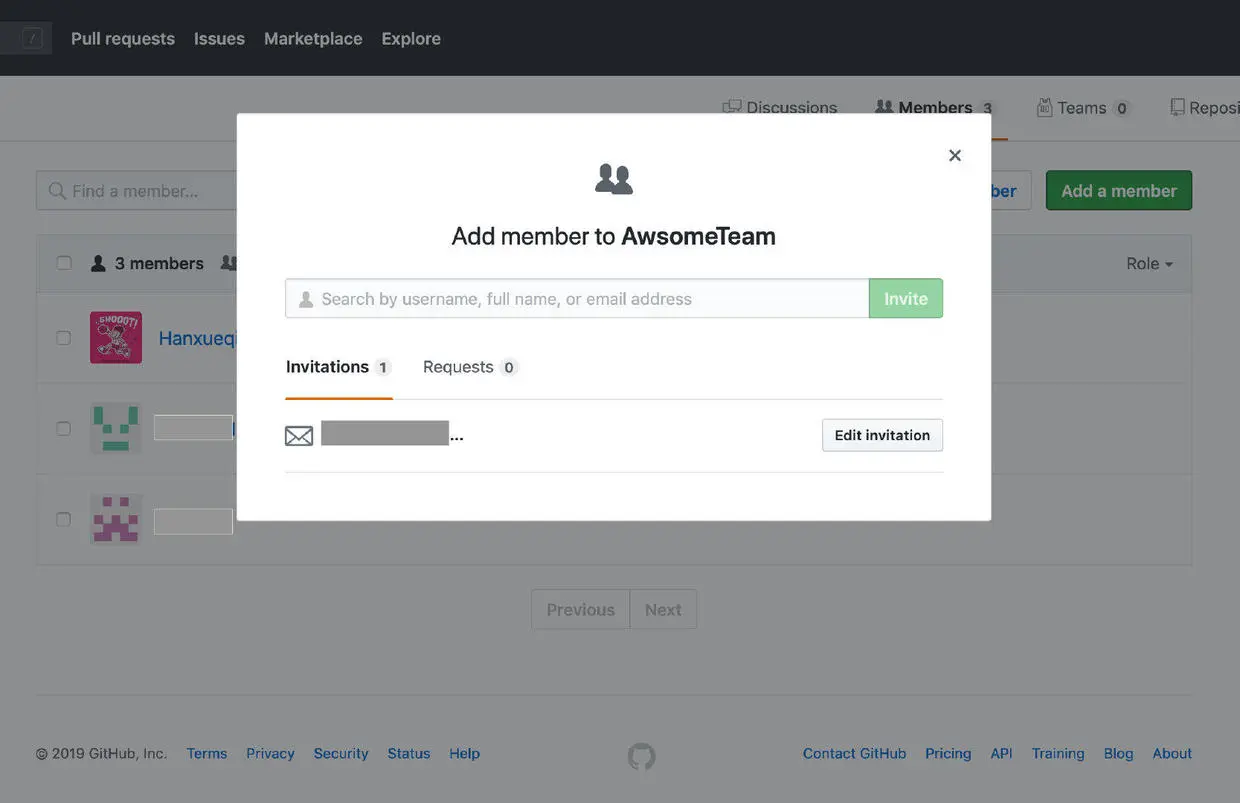This screenshot has height=803, width=1240.
Task: Focus the username or email search field
Action: (x=577, y=298)
